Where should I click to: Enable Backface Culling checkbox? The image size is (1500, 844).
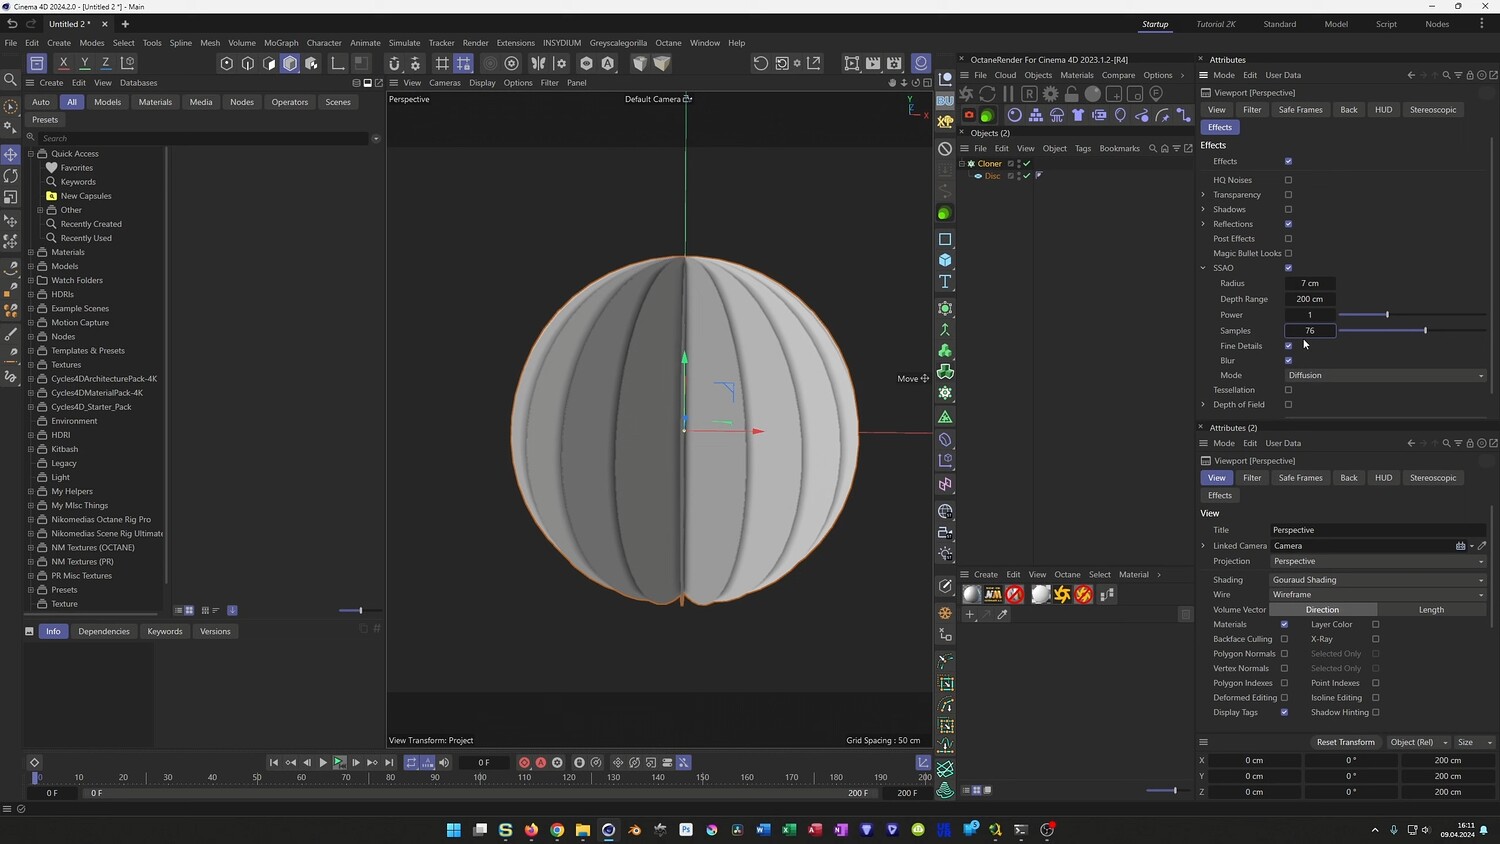click(x=1284, y=639)
